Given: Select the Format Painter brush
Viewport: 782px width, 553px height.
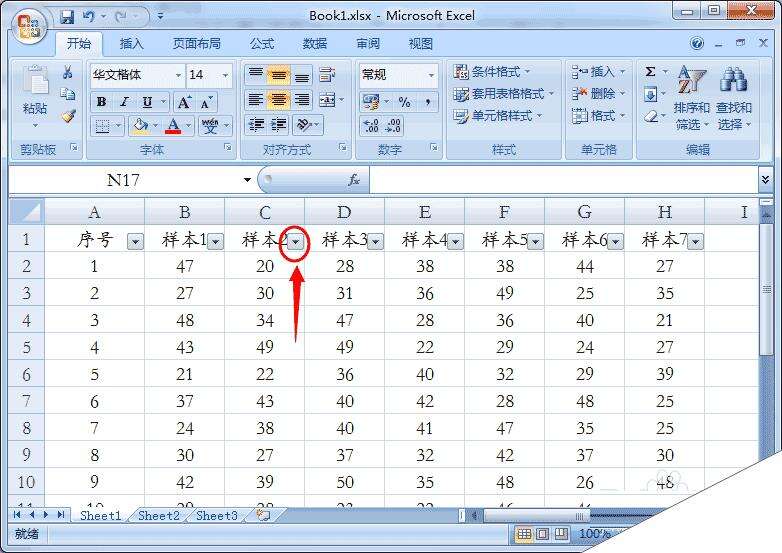Looking at the screenshot, I should [x=68, y=116].
